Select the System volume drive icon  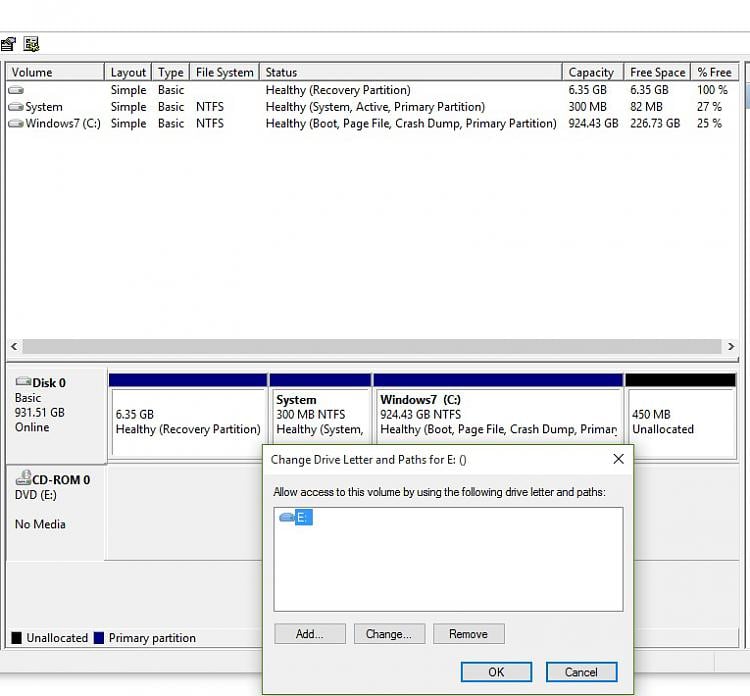click(x=16, y=107)
